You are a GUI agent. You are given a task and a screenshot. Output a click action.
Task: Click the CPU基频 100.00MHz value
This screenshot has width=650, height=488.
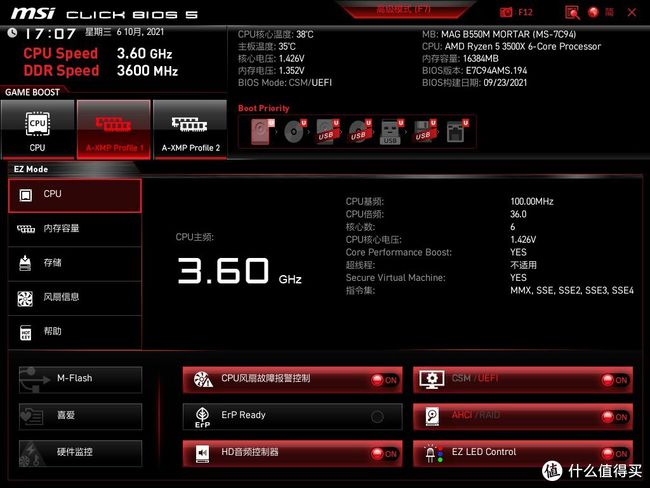tap(532, 202)
